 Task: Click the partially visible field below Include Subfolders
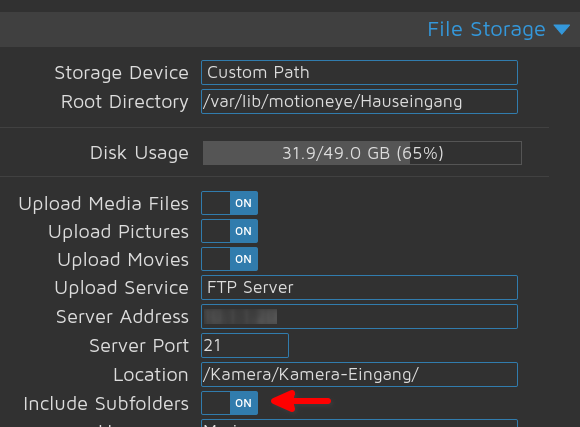point(359,423)
